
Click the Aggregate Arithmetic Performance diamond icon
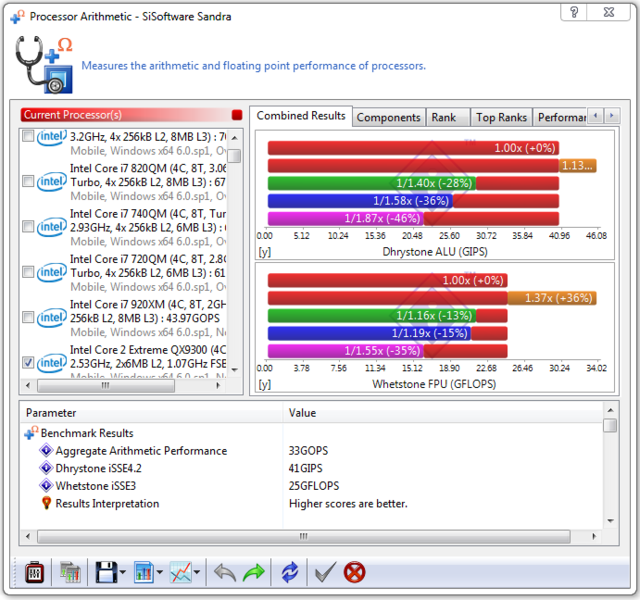point(46,450)
